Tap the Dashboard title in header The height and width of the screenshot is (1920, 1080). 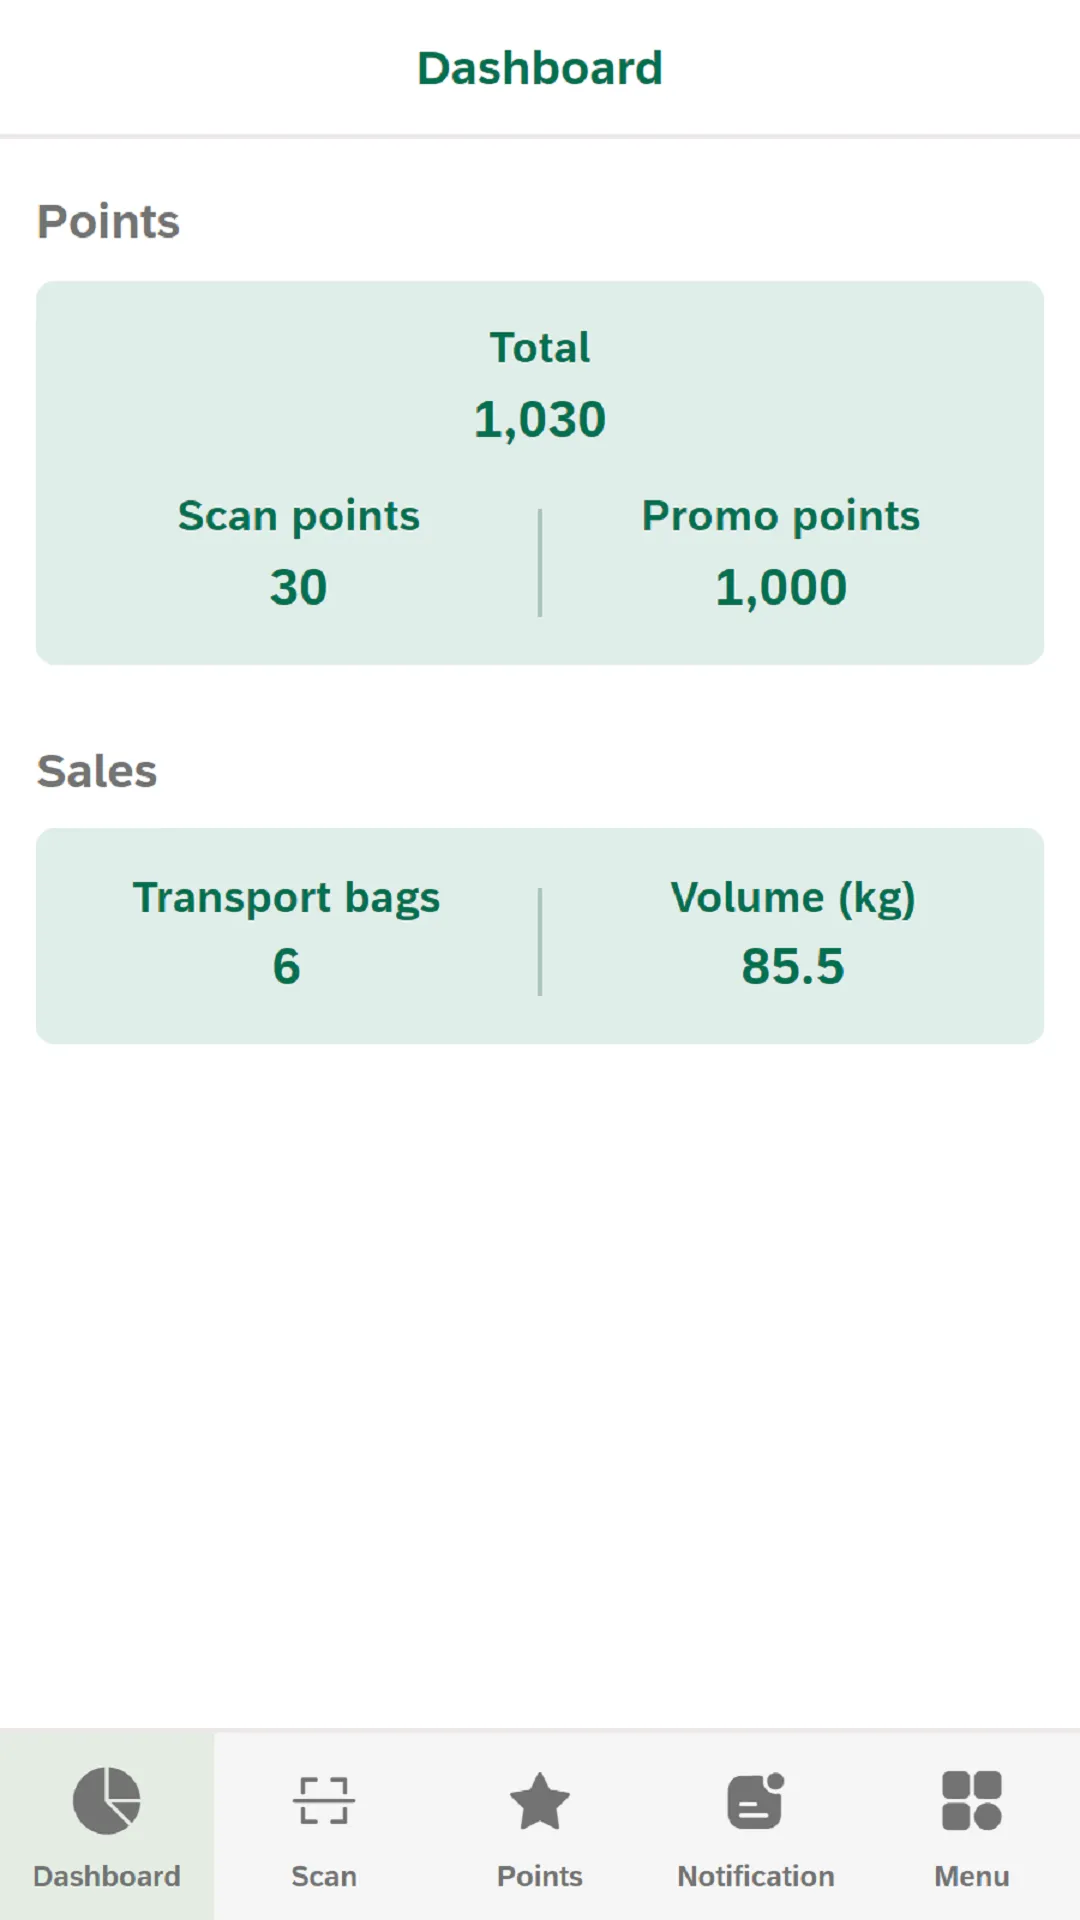(540, 68)
